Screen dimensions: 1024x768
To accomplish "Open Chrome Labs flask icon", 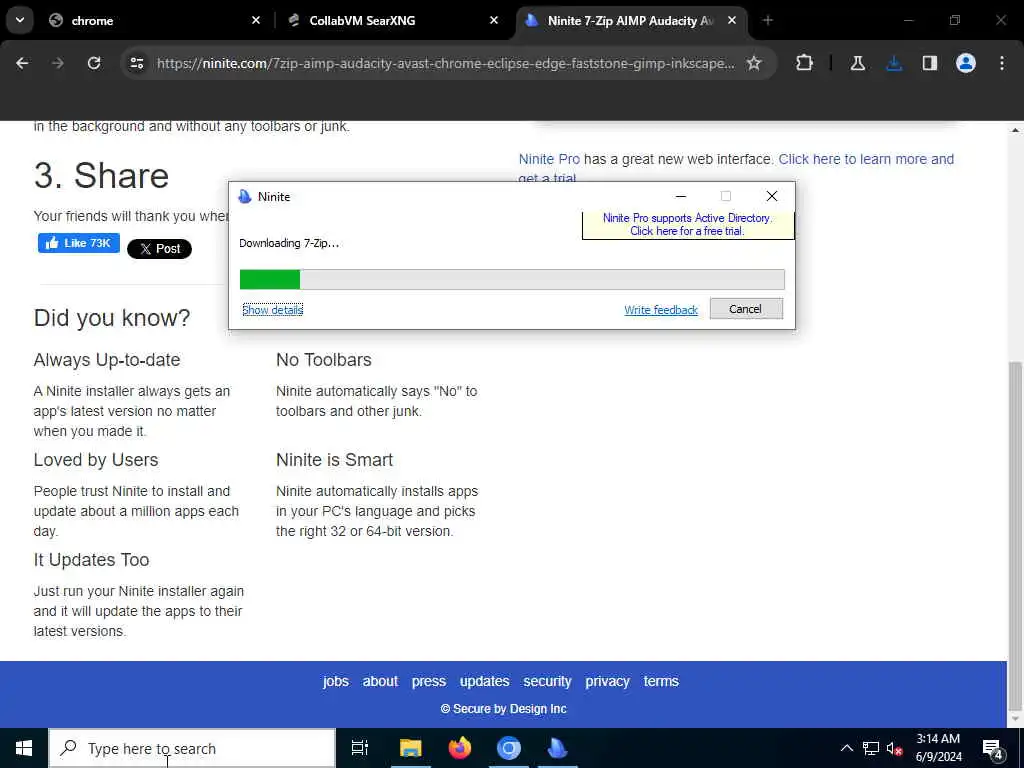I will coord(857,63).
